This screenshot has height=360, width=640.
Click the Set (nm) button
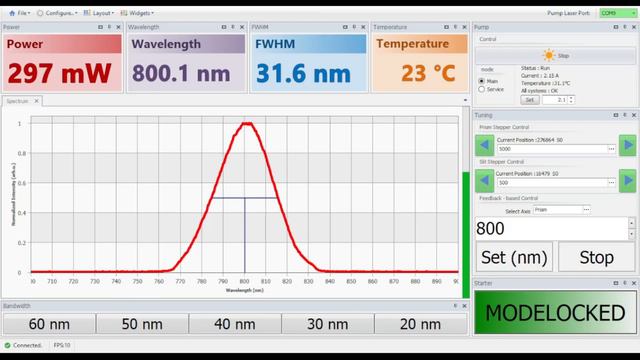(514, 257)
